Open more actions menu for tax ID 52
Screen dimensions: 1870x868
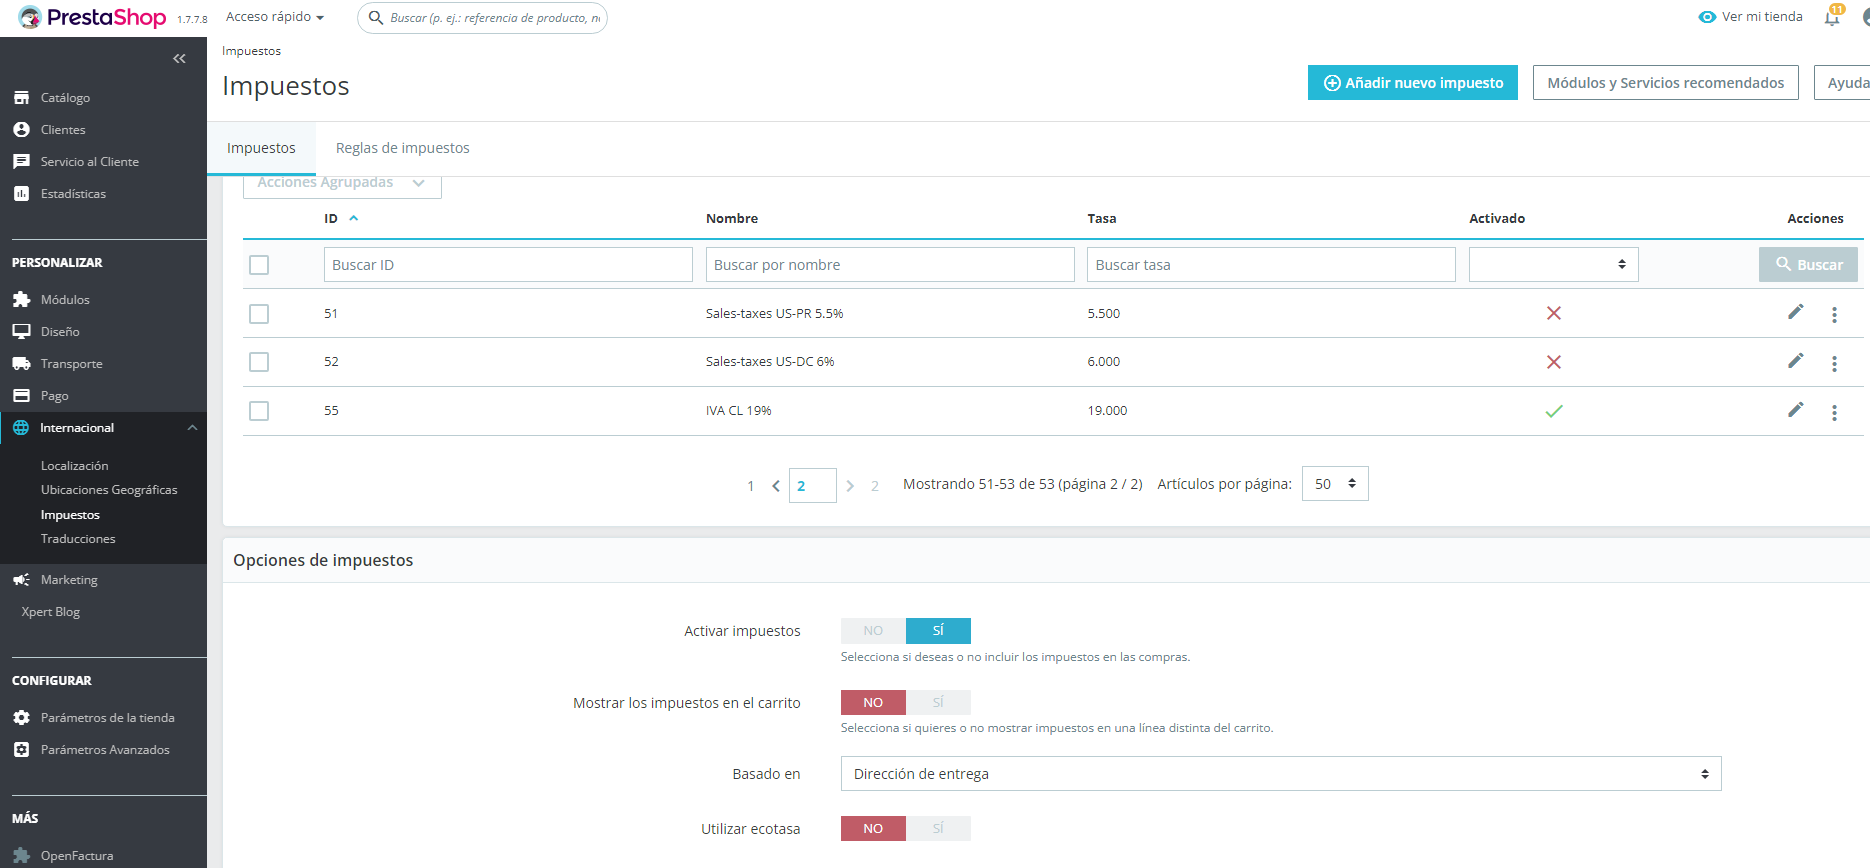(1834, 364)
